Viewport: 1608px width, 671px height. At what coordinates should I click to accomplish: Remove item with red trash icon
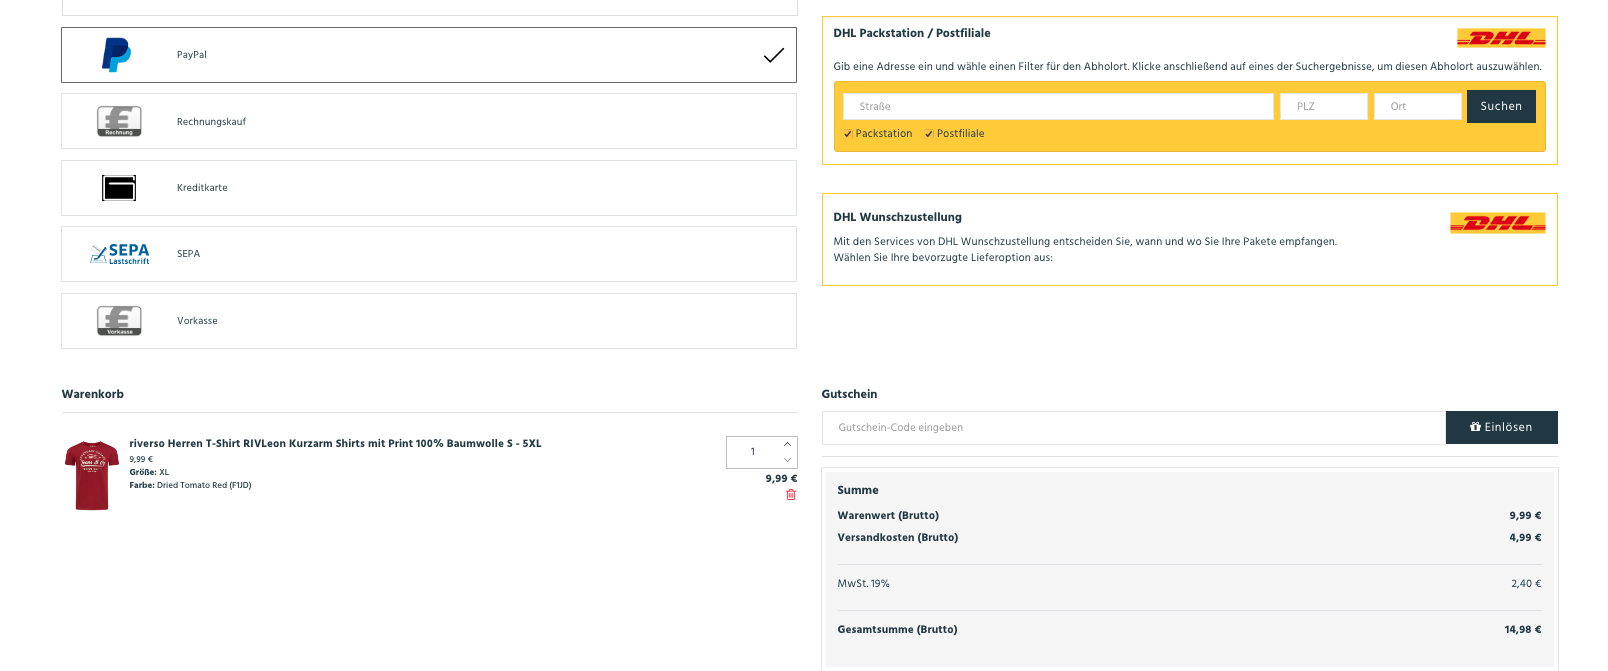[x=791, y=495]
